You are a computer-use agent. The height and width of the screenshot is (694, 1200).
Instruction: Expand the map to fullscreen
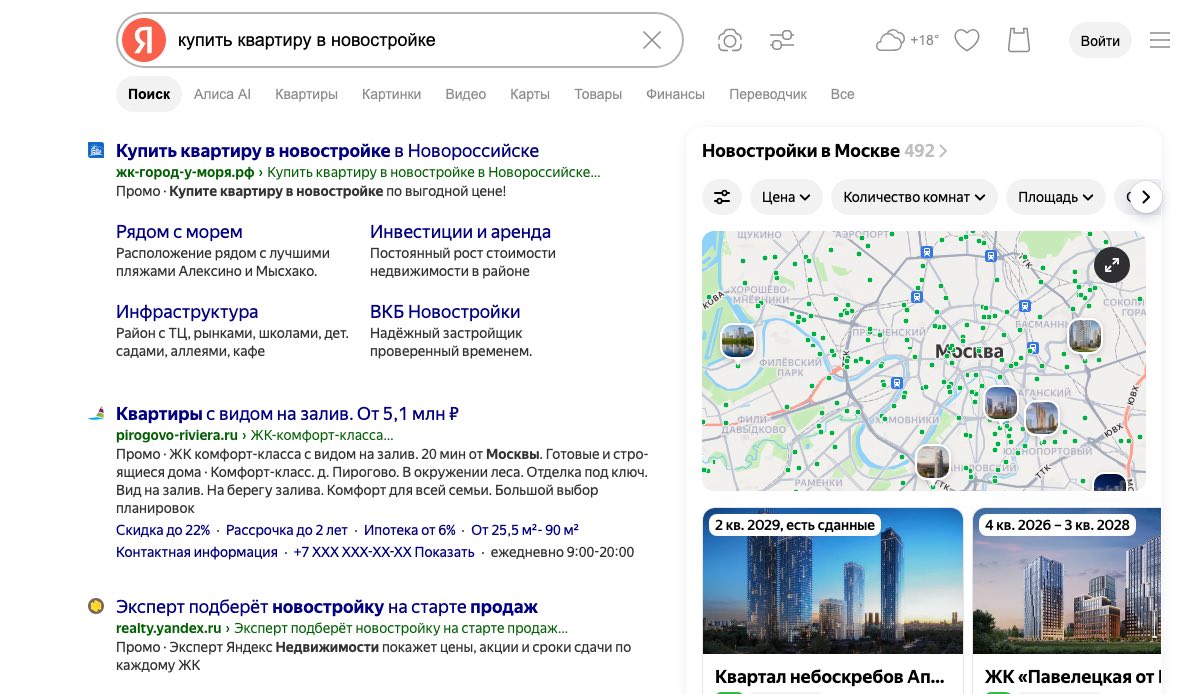(x=1112, y=264)
